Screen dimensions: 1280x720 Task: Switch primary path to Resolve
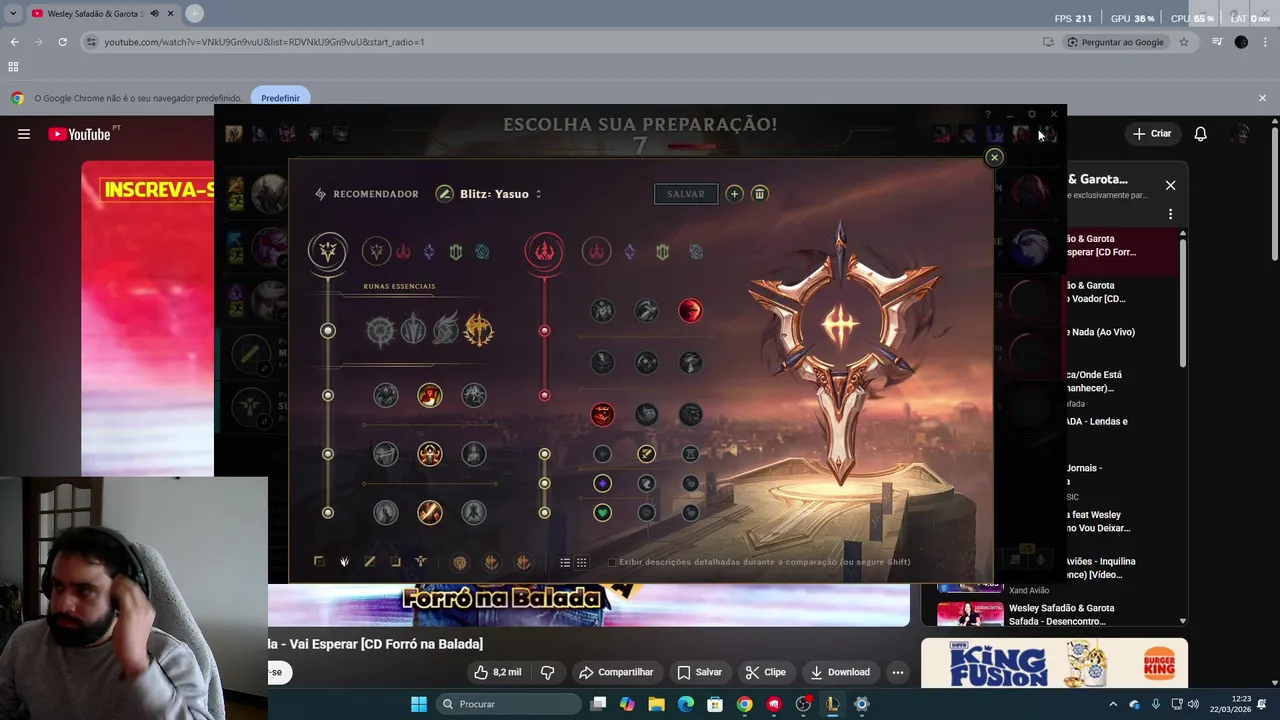456,252
